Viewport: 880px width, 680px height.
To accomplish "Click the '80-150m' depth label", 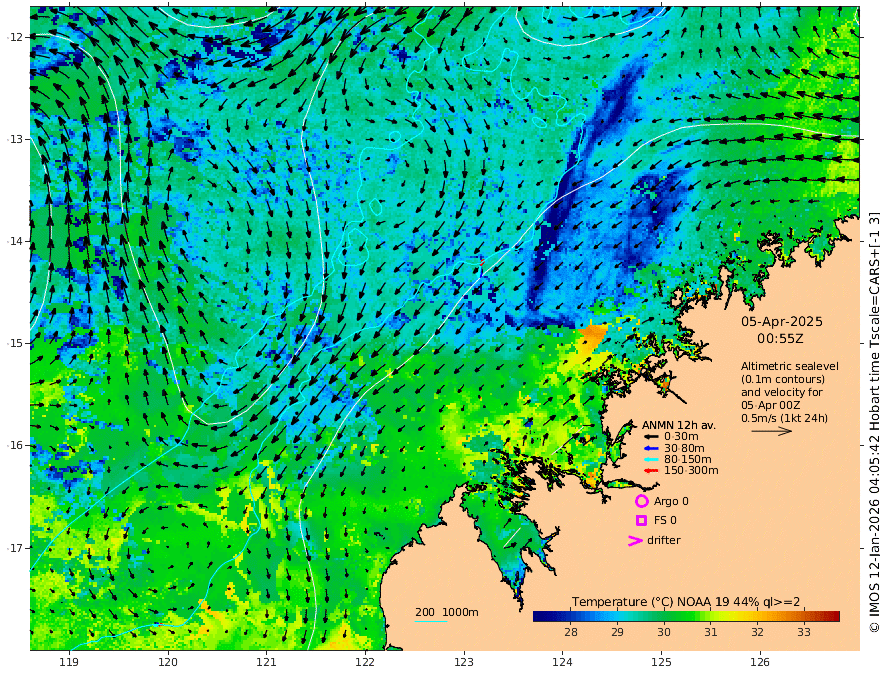I will [x=688, y=460].
